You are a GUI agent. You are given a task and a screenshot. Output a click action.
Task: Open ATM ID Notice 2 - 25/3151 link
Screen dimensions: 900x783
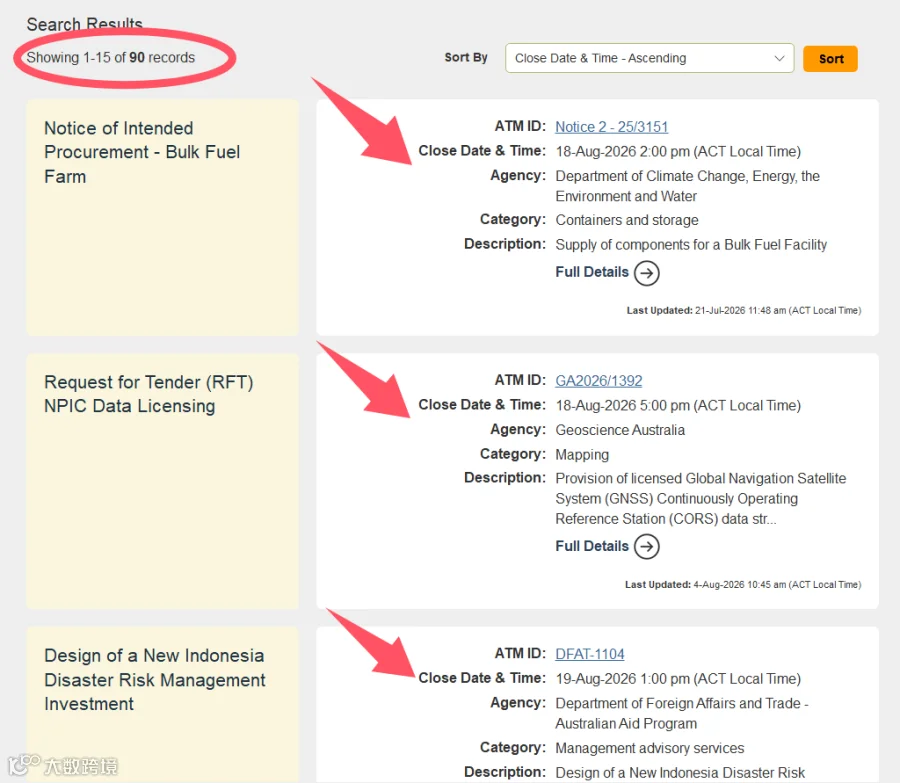click(611, 127)
